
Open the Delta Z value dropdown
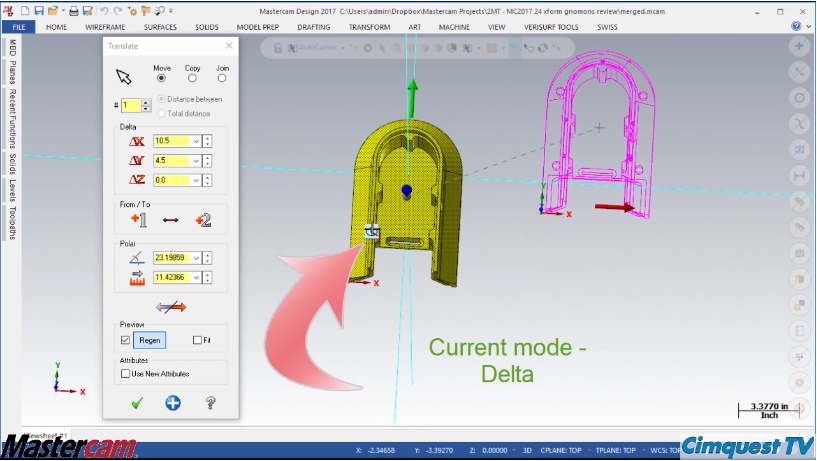pos(196,180)
